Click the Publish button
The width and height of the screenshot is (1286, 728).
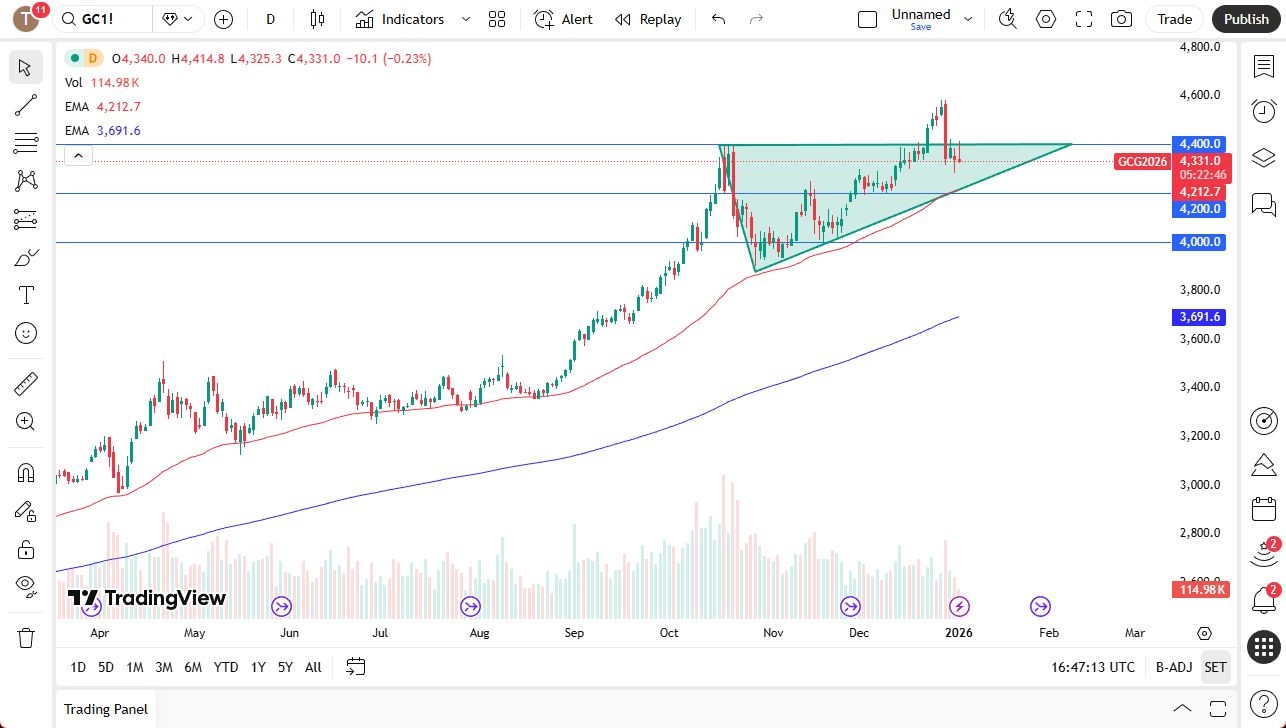click(1246, 19)
